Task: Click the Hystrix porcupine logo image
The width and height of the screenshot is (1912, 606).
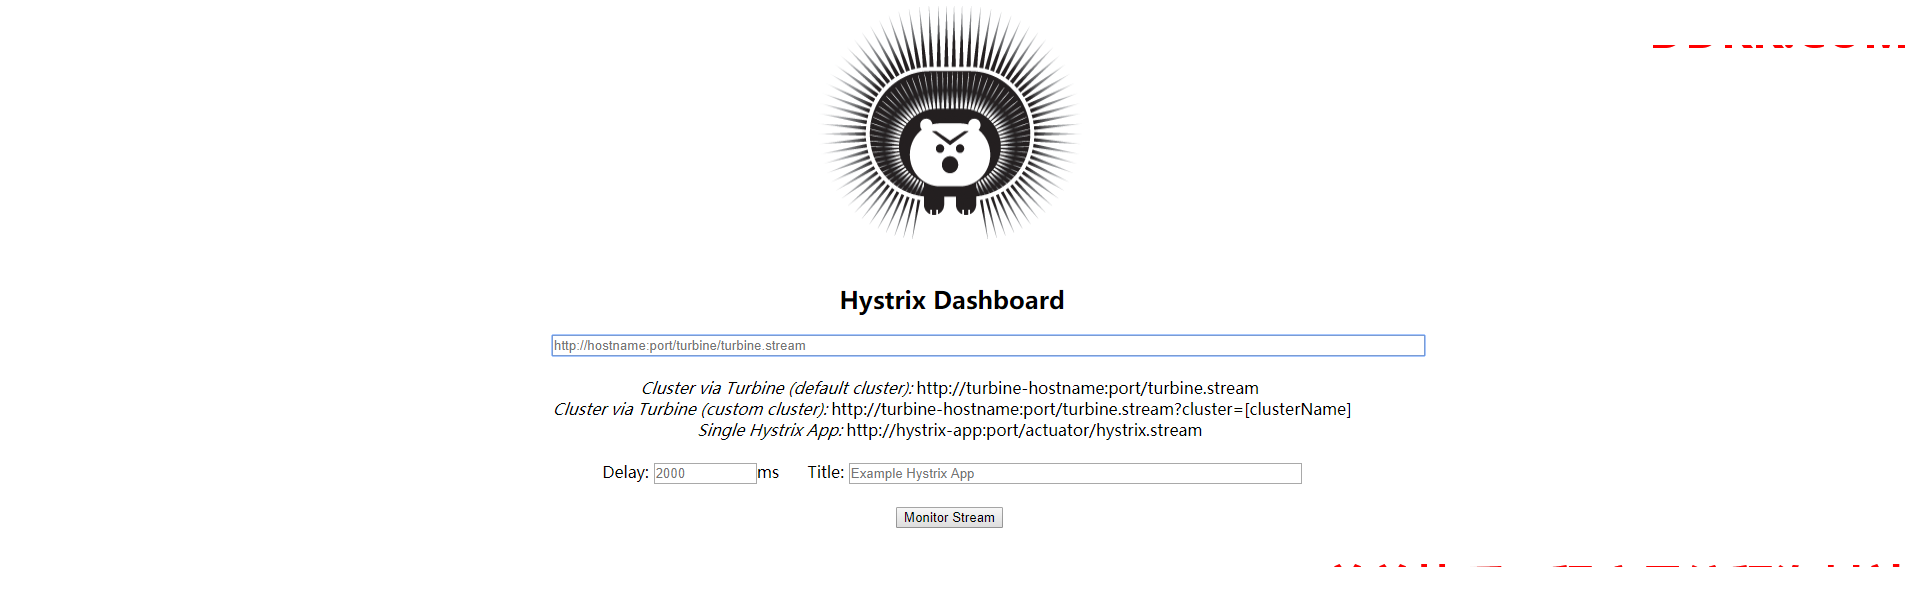Action: 950,122
